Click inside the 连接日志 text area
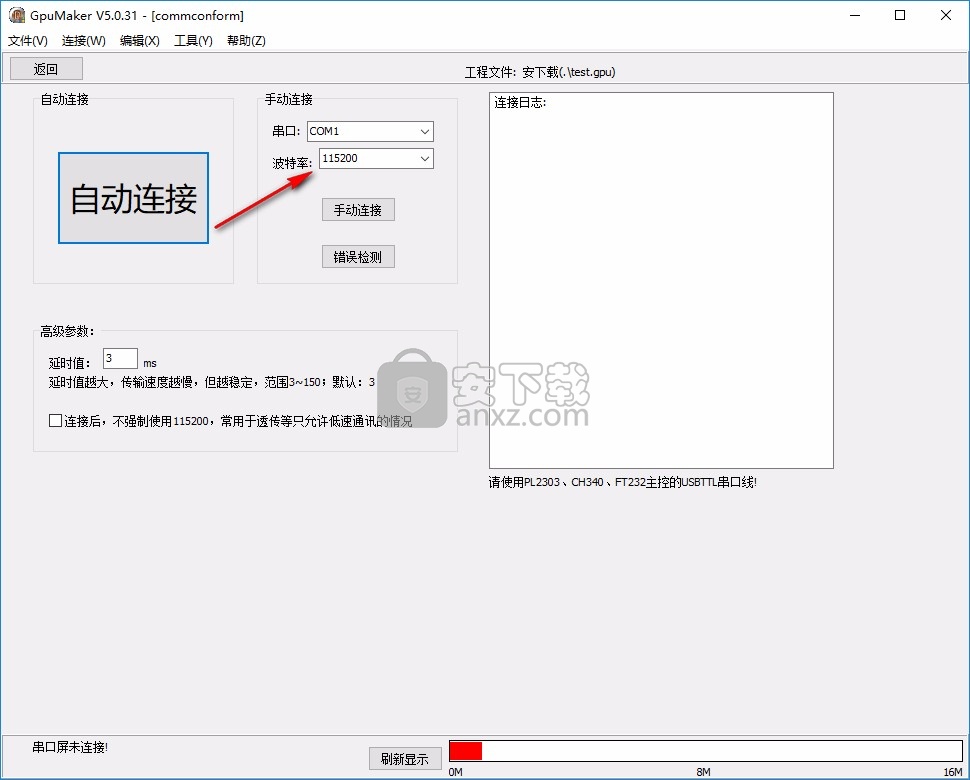Viewport: 970px width, 780px height. [x=661, y=280]
